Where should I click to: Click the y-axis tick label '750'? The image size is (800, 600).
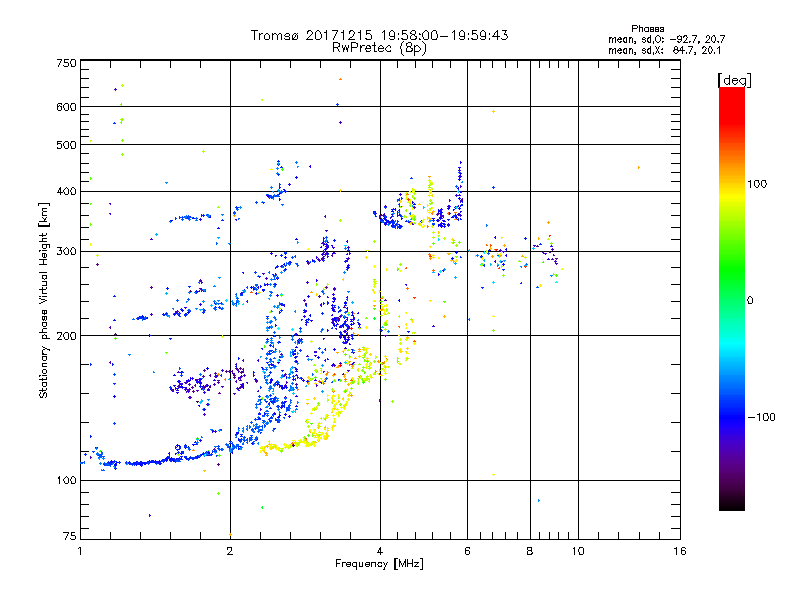tap(66, 63)
